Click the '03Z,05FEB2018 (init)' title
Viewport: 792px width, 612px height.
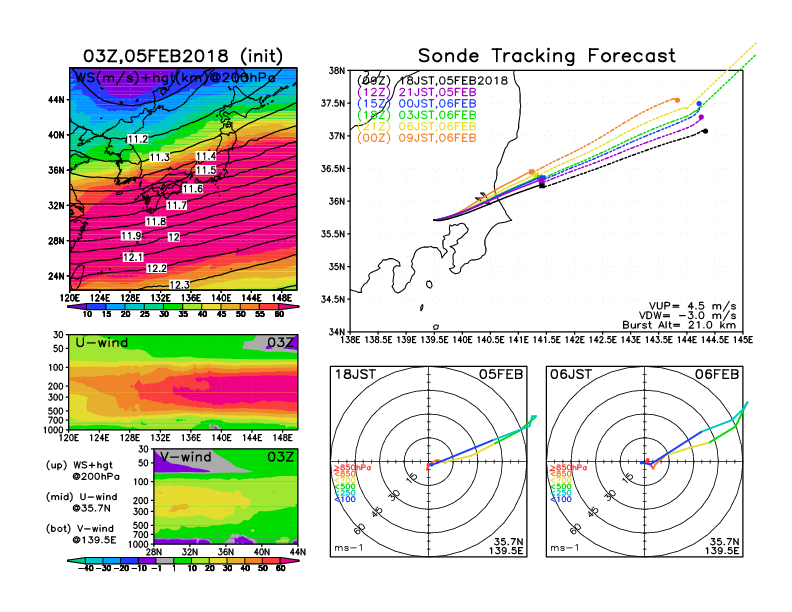[x=183, y=56]
